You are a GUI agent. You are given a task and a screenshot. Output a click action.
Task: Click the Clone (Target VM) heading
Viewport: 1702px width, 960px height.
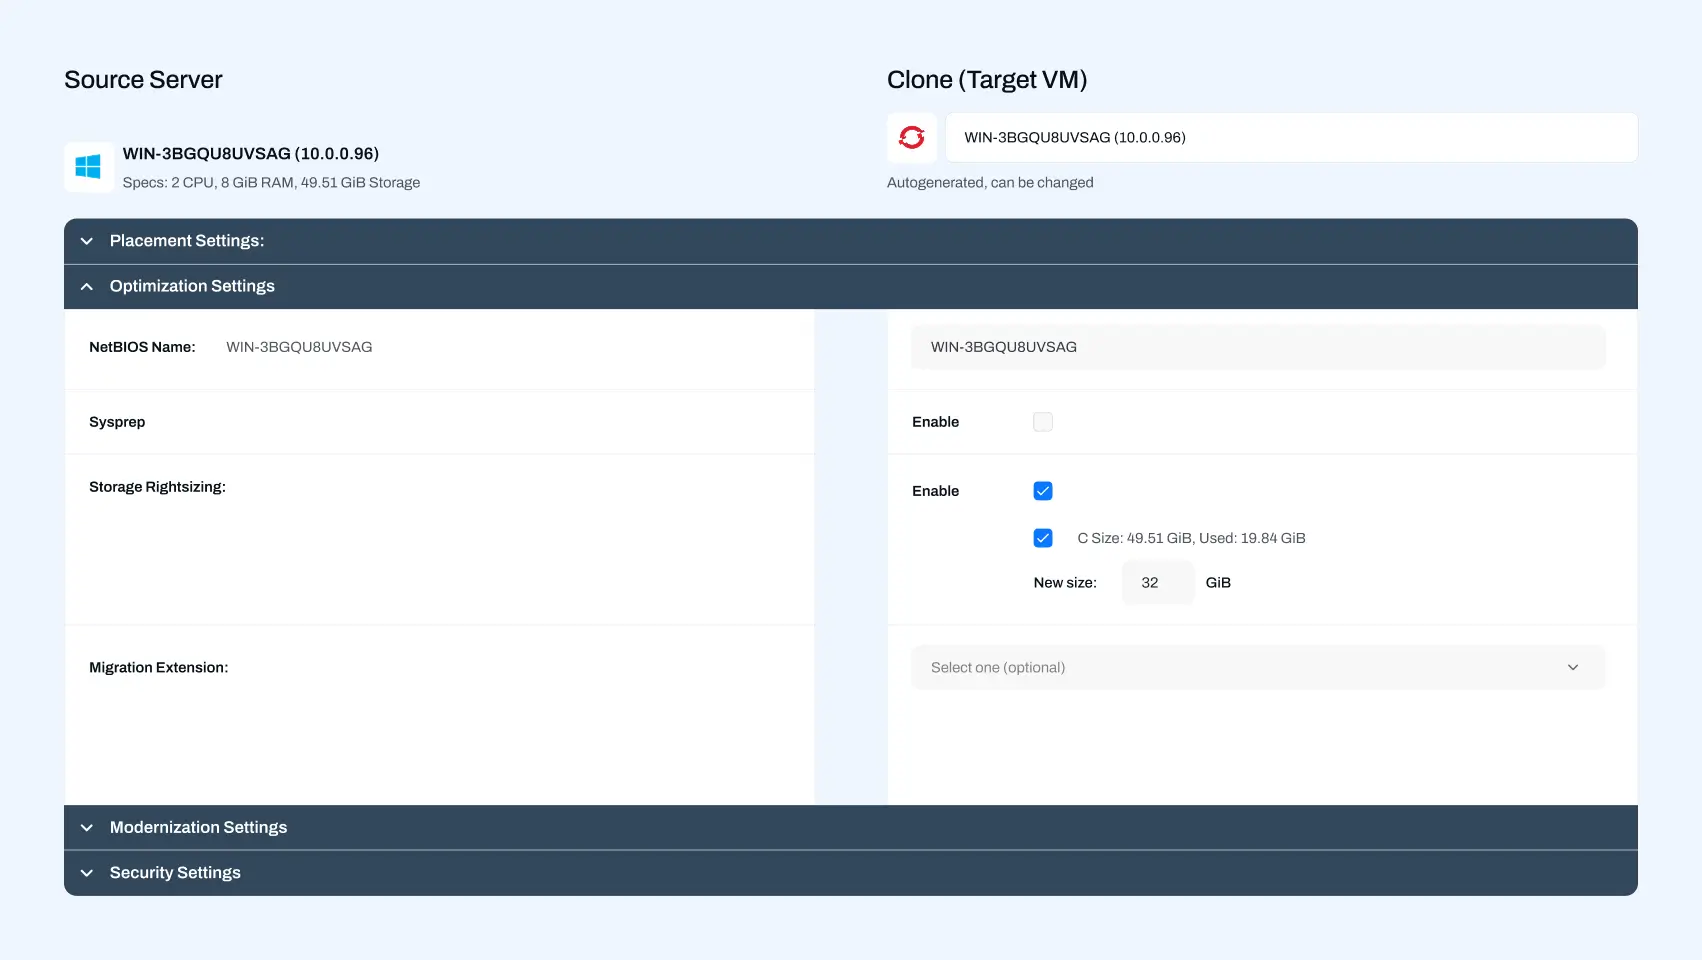(986, 80)
